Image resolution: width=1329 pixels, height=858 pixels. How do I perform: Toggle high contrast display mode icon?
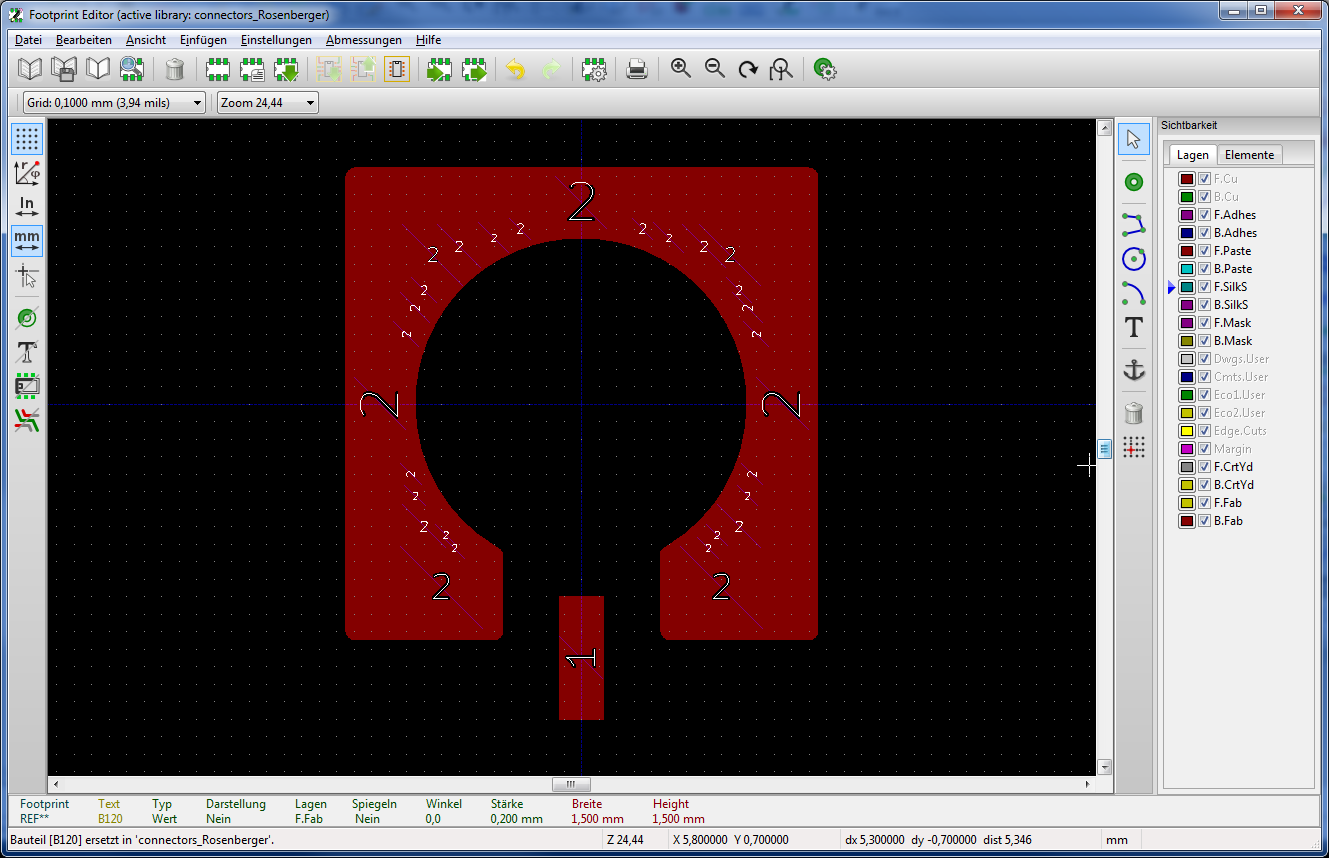[x=28, y=420]
